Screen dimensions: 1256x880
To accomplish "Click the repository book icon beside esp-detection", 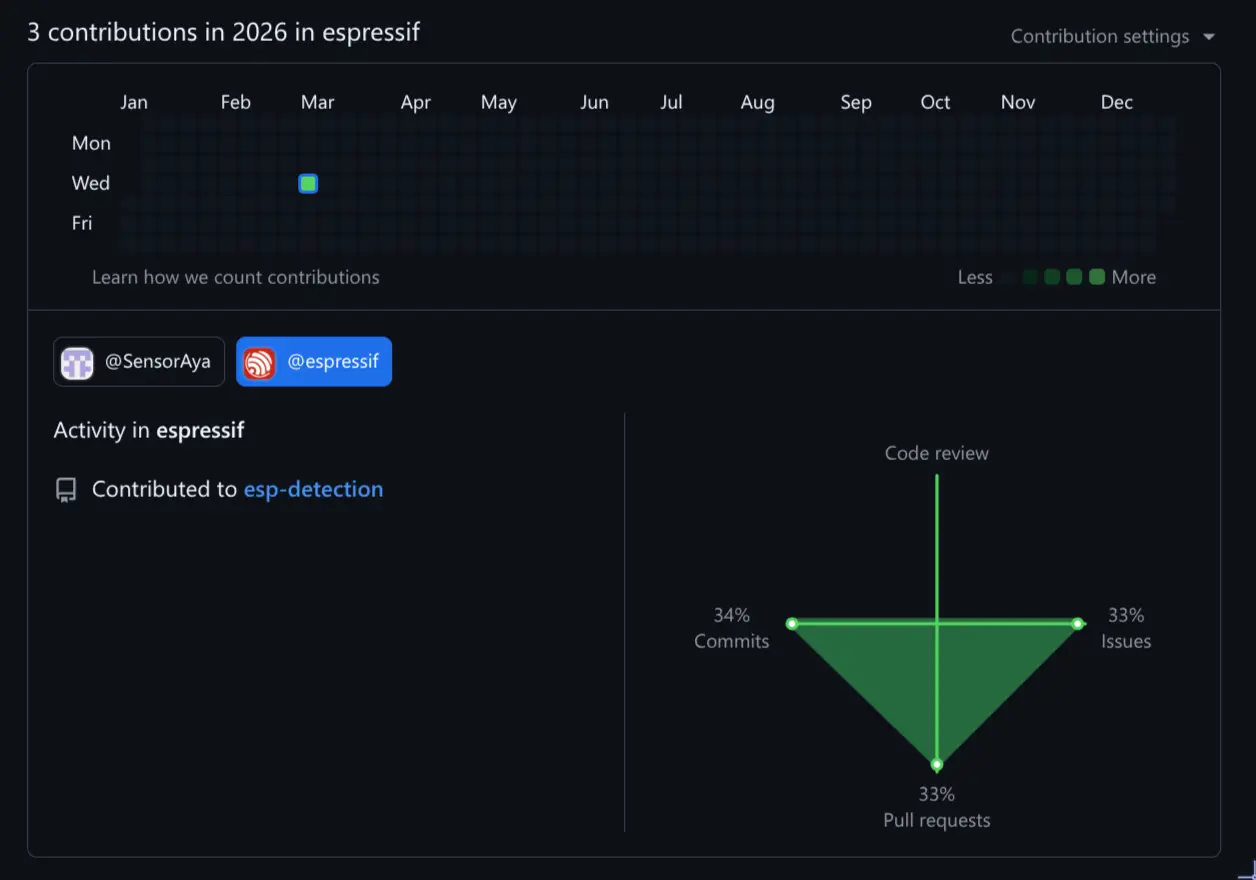I will coord(66,489).
